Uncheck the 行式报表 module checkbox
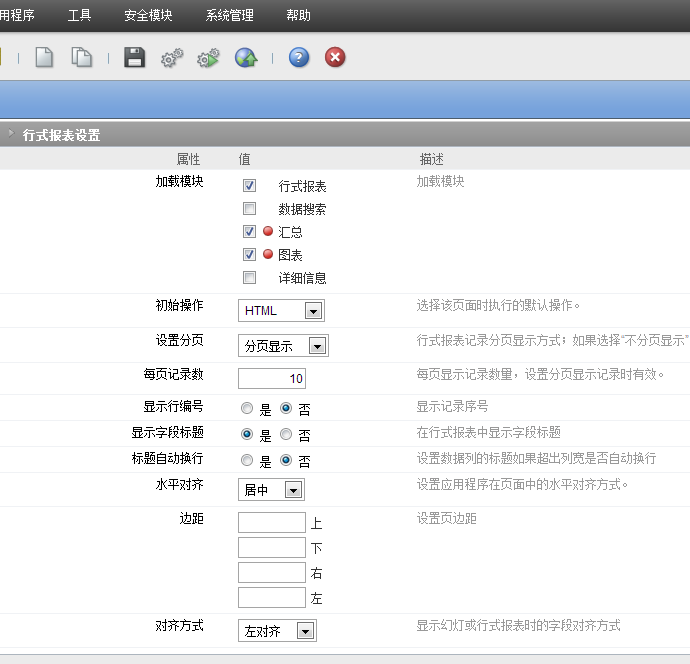The image size is (690, 664). 250,185
